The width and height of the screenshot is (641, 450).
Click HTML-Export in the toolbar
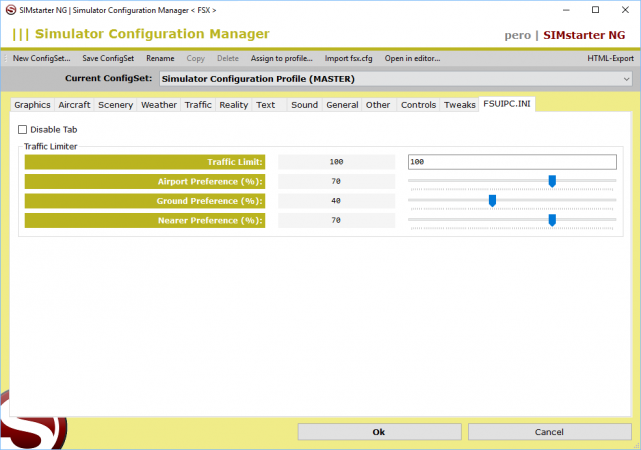[x=610, y=58]
